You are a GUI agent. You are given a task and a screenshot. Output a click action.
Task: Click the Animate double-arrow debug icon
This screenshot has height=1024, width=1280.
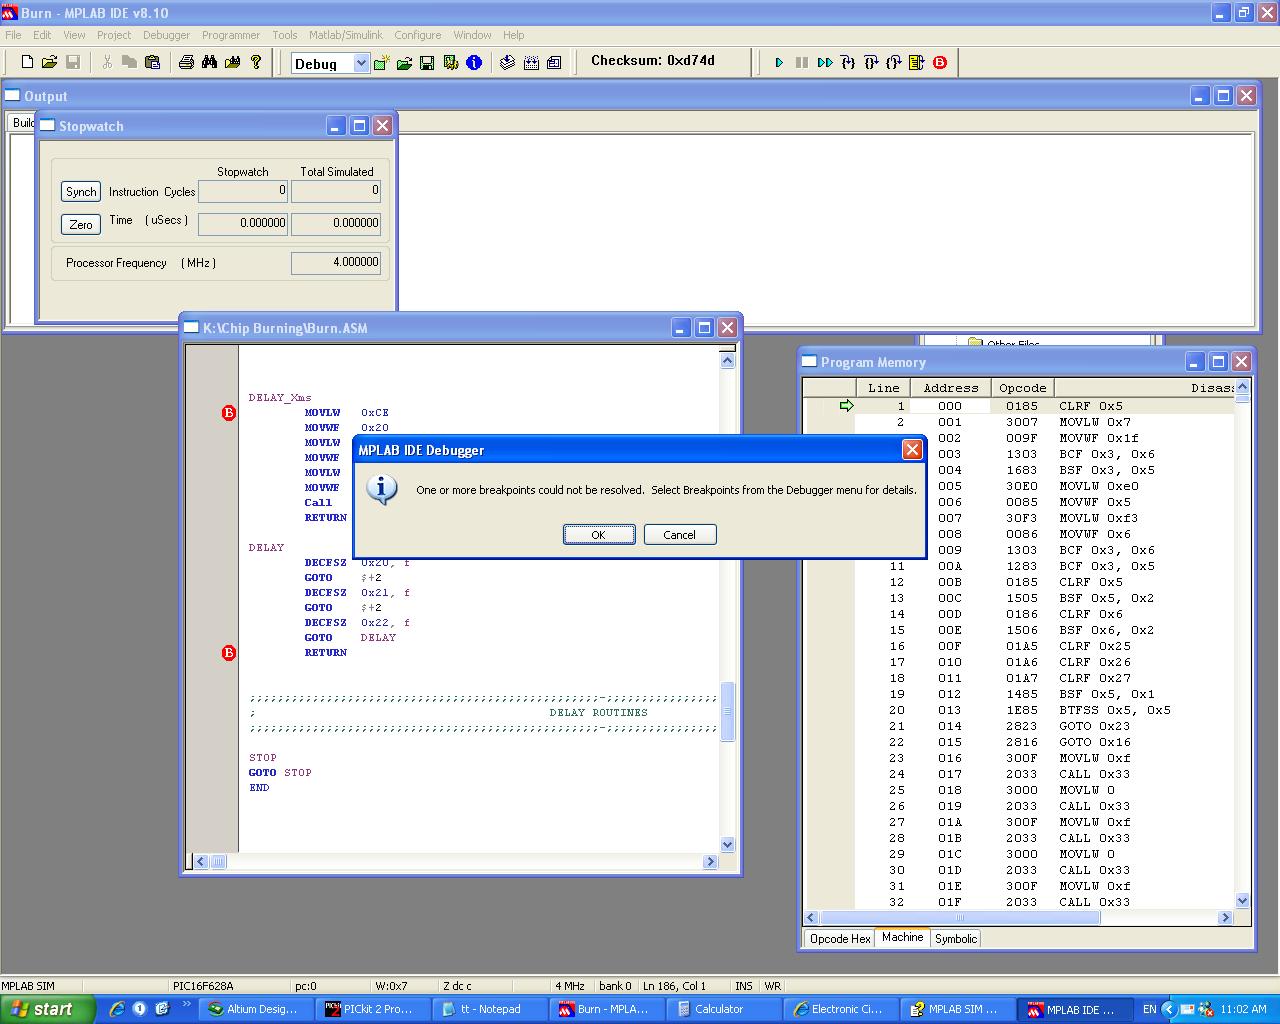pos(825,63)
